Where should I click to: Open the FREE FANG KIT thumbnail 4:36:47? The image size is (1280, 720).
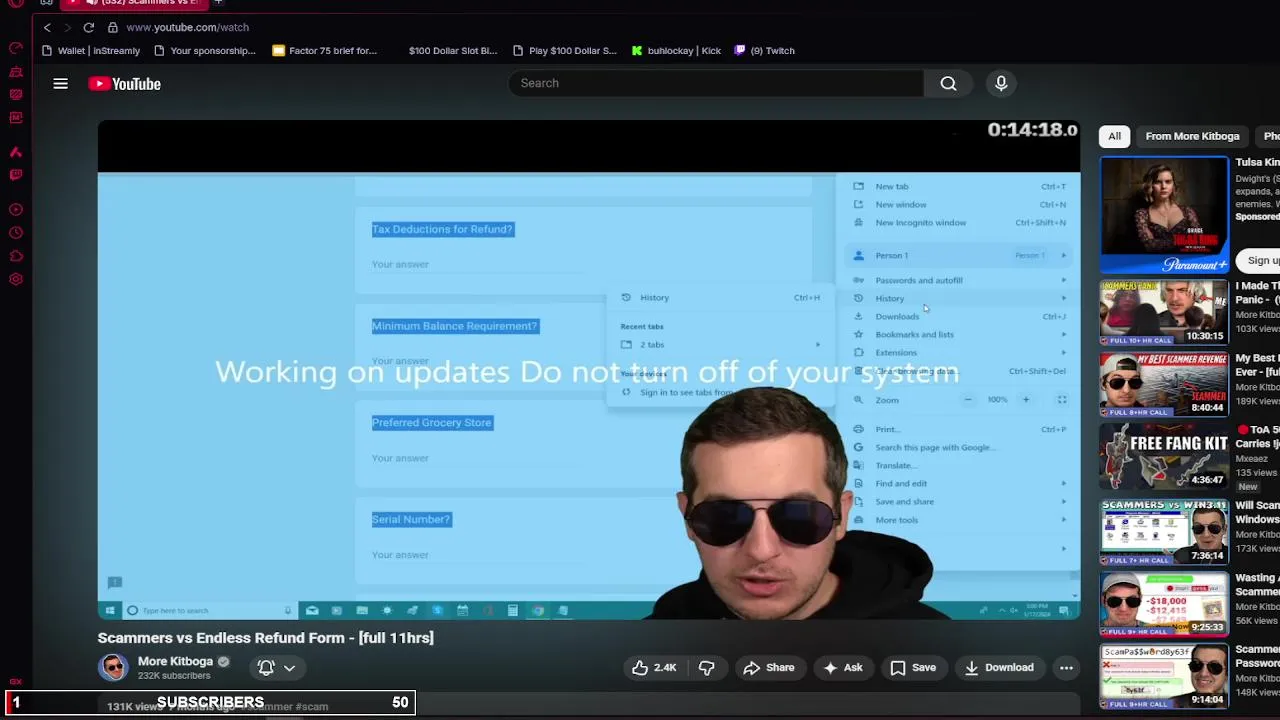pyautogui.click(x=1164, y=457)
